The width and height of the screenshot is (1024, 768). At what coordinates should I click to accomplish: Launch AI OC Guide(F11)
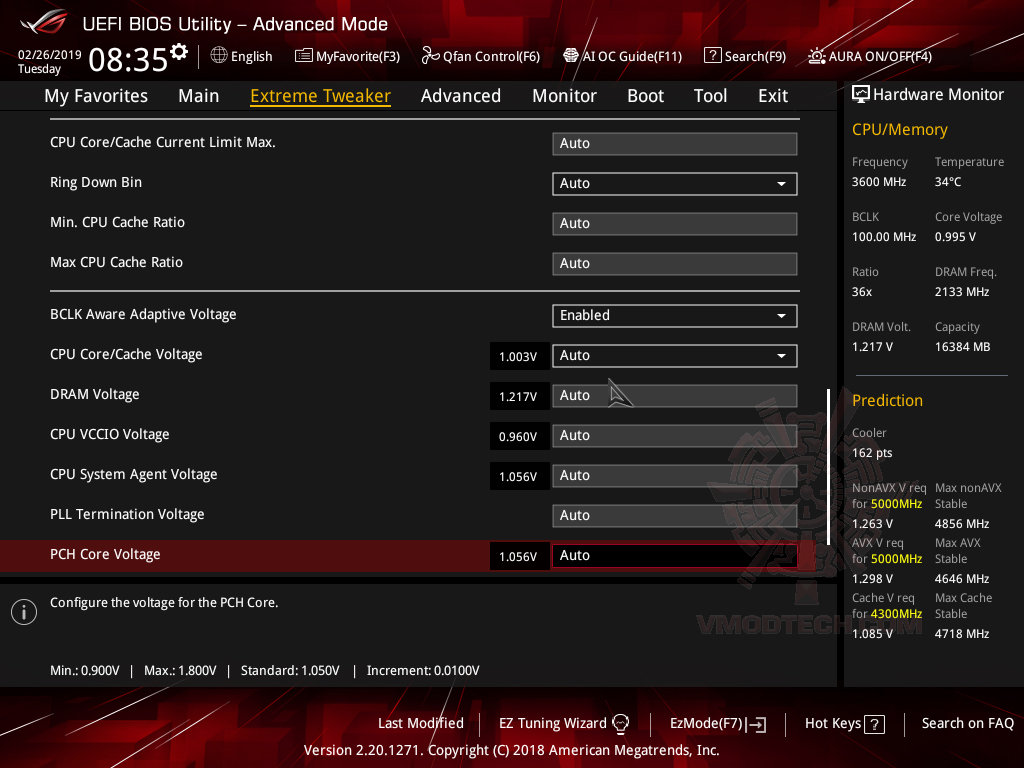click(x=632, y=57)
